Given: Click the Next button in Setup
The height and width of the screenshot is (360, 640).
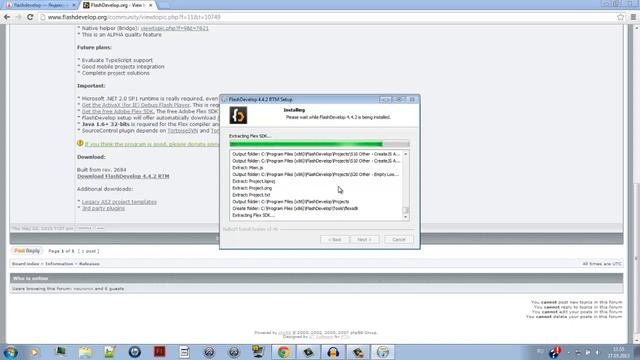Looking at the screenshot, I should point(364,240).
